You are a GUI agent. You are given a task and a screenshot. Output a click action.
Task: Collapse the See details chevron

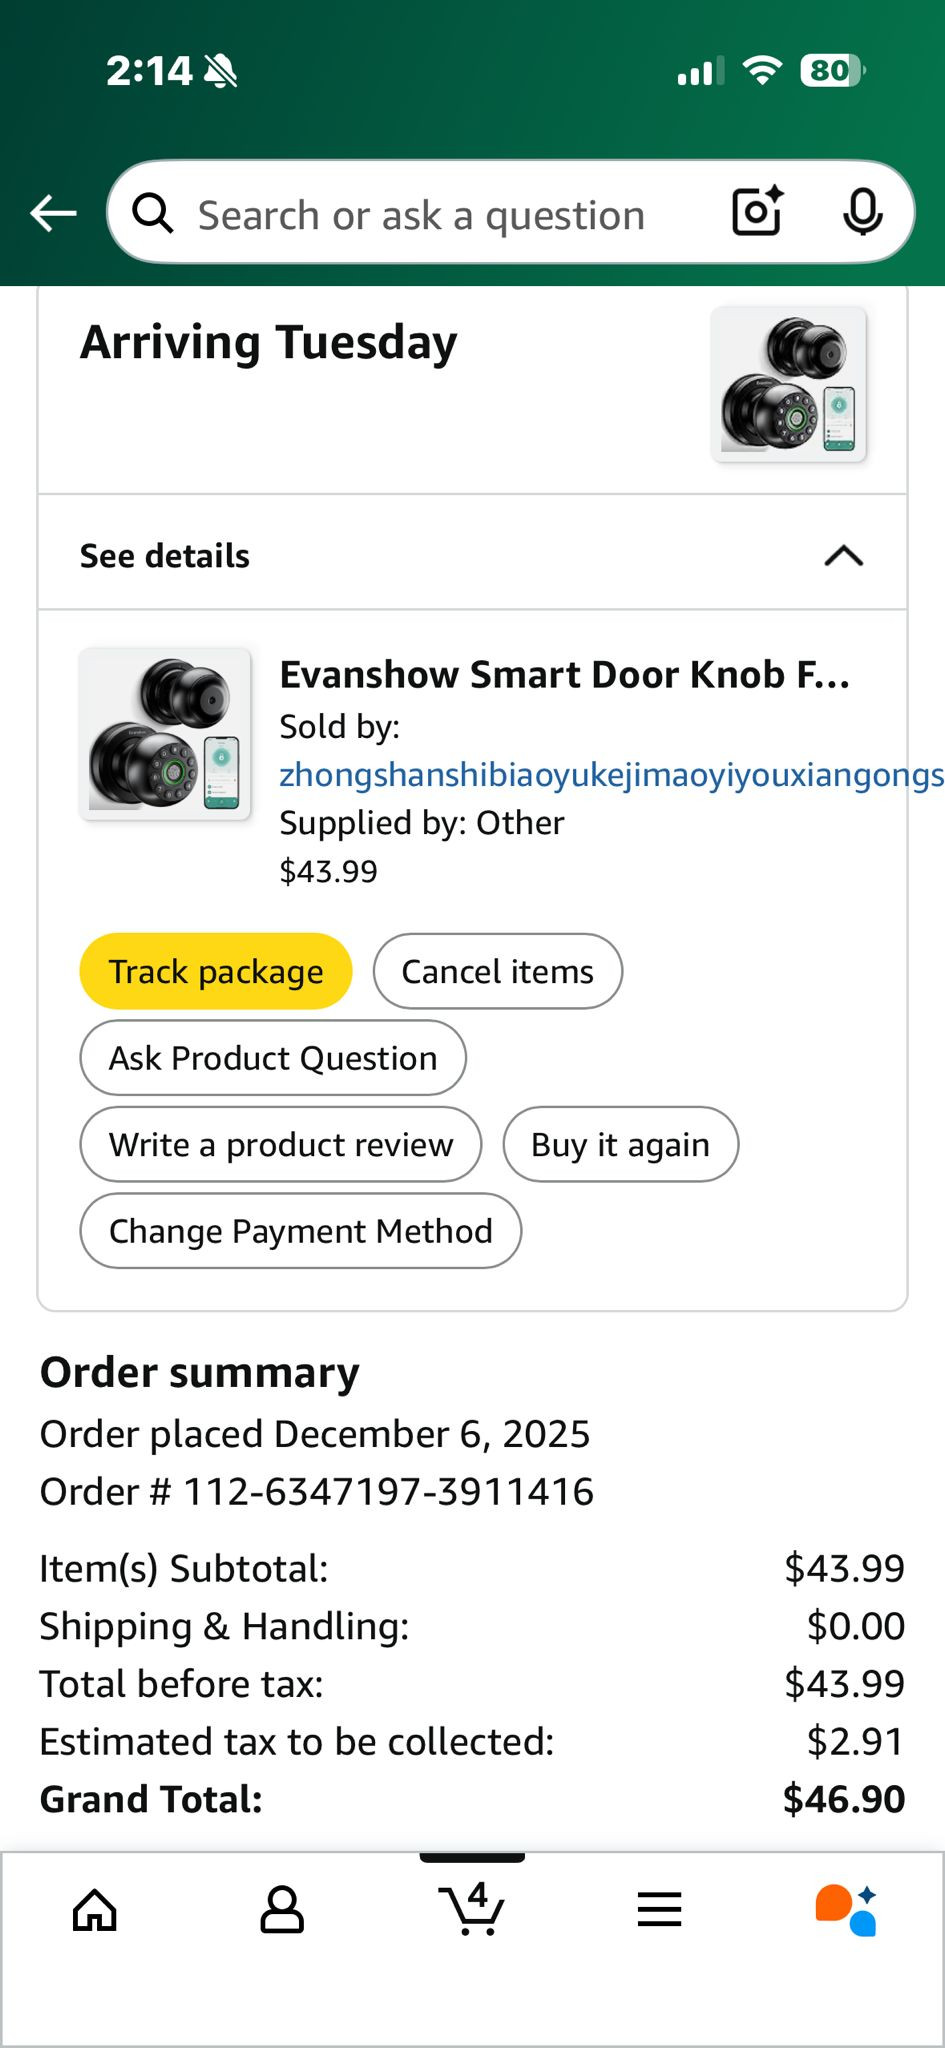(x=843, y=556)
